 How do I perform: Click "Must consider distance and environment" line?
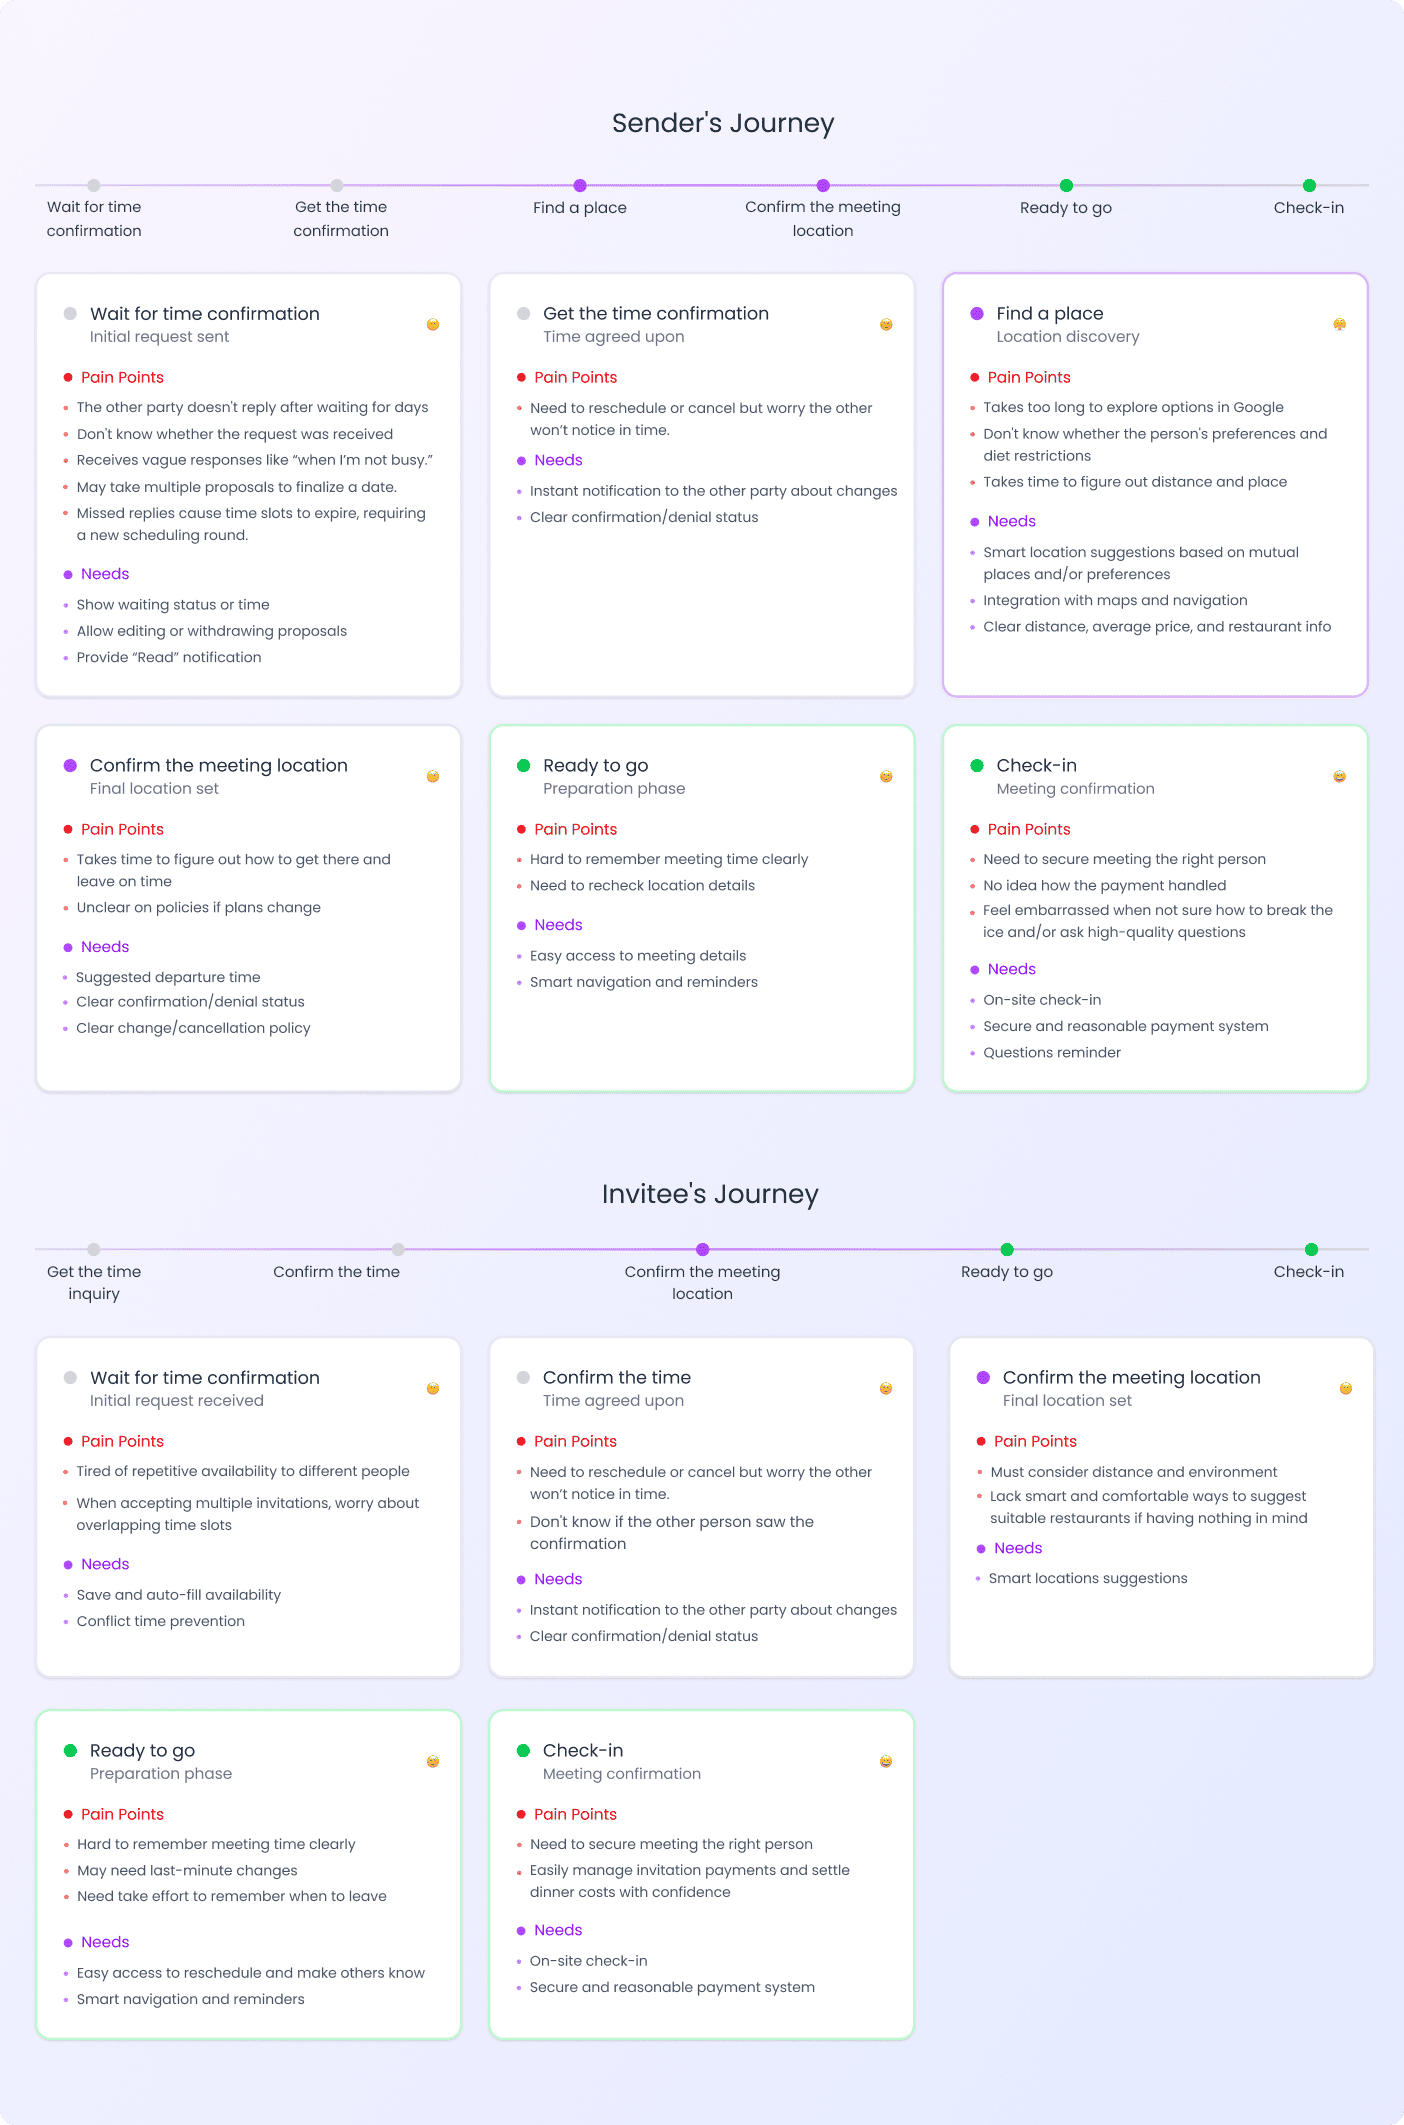pos(1134,1472)
